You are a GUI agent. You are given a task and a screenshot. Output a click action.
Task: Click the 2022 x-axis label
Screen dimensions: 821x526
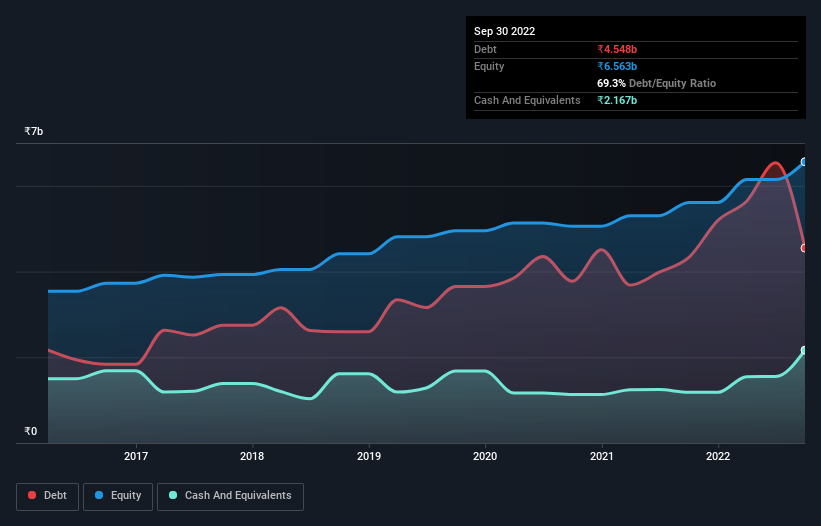tap(718, 456)
